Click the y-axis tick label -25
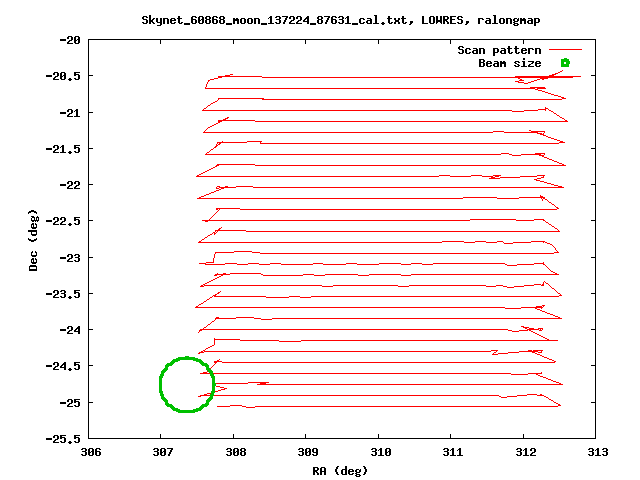 (x=70, y=403)
